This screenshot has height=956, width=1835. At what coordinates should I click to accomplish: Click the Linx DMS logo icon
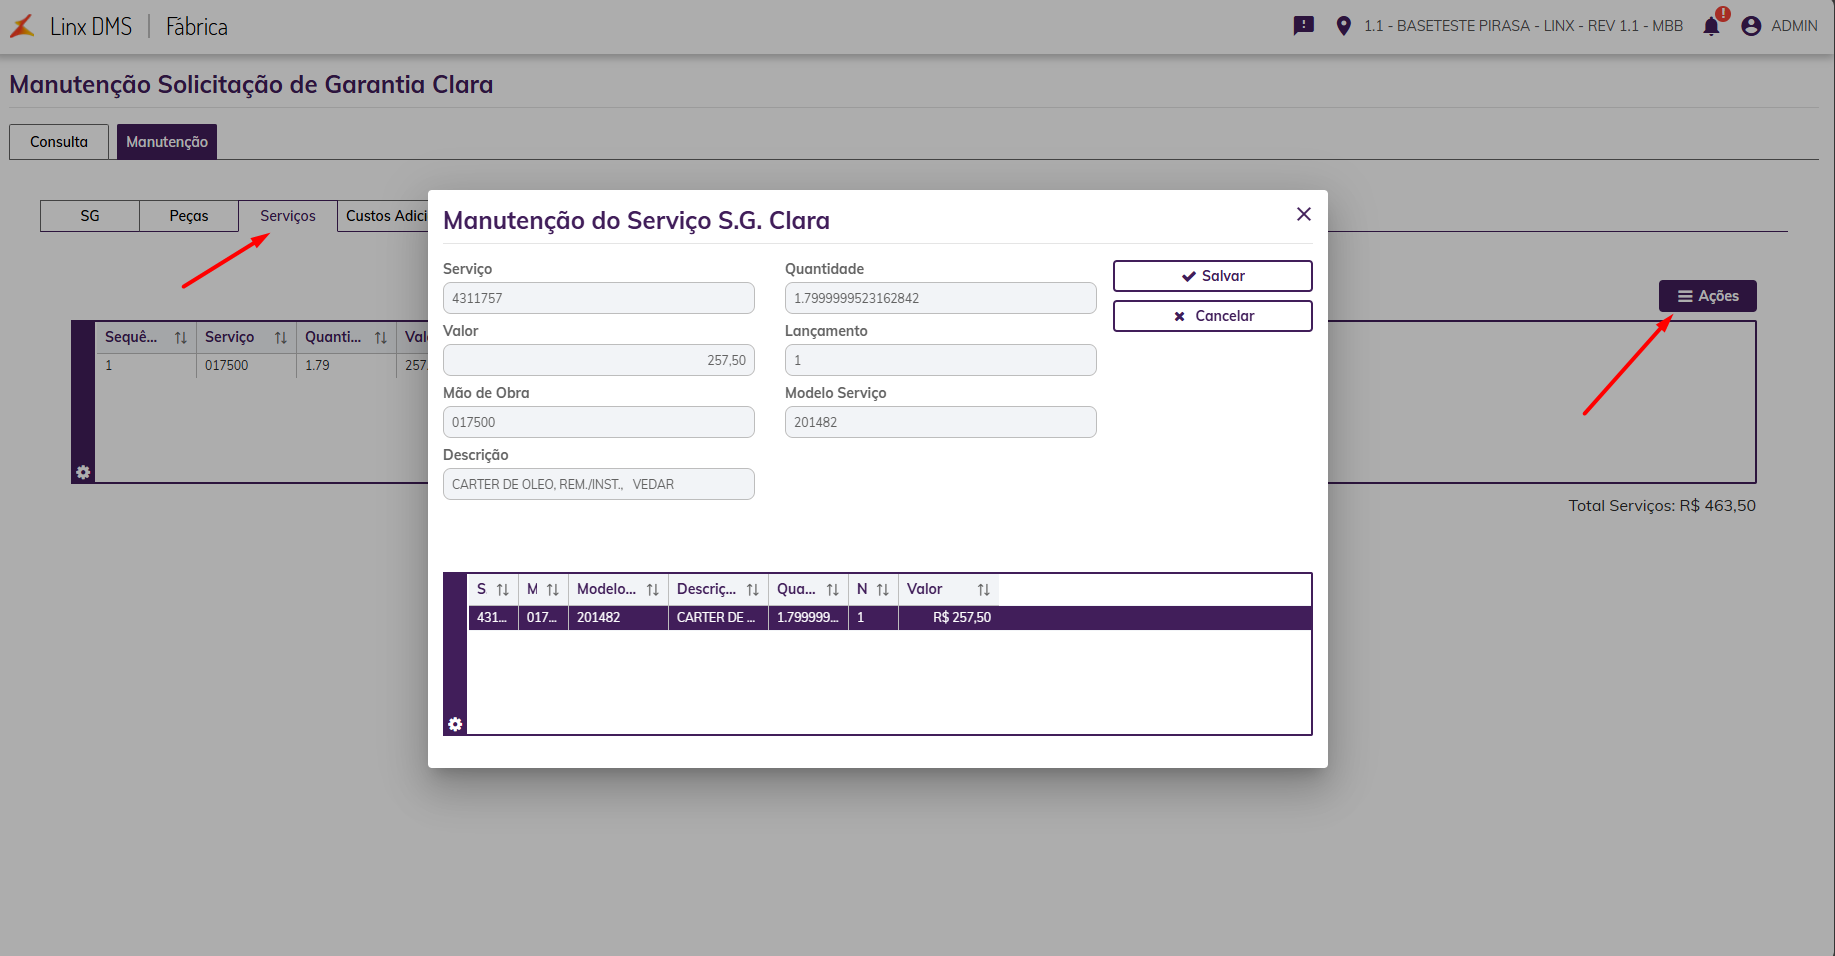[x=22, y=26]
